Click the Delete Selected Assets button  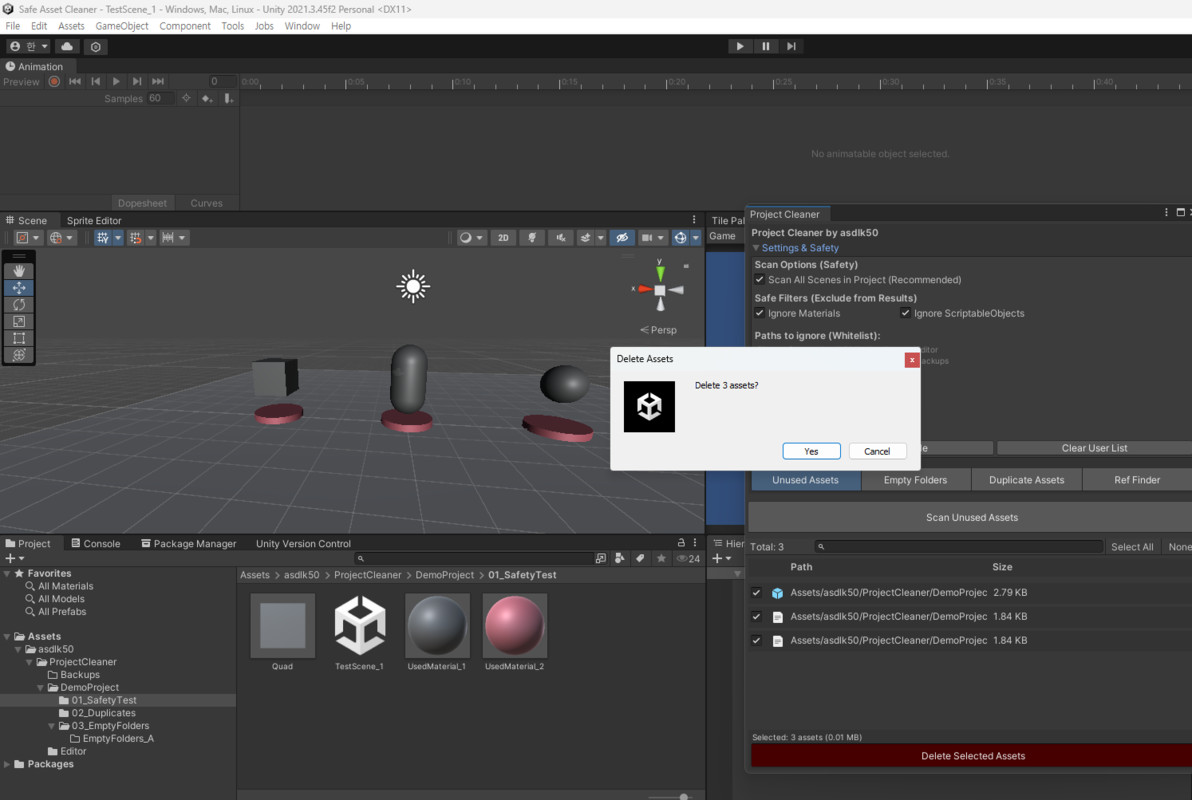(972, 756)
